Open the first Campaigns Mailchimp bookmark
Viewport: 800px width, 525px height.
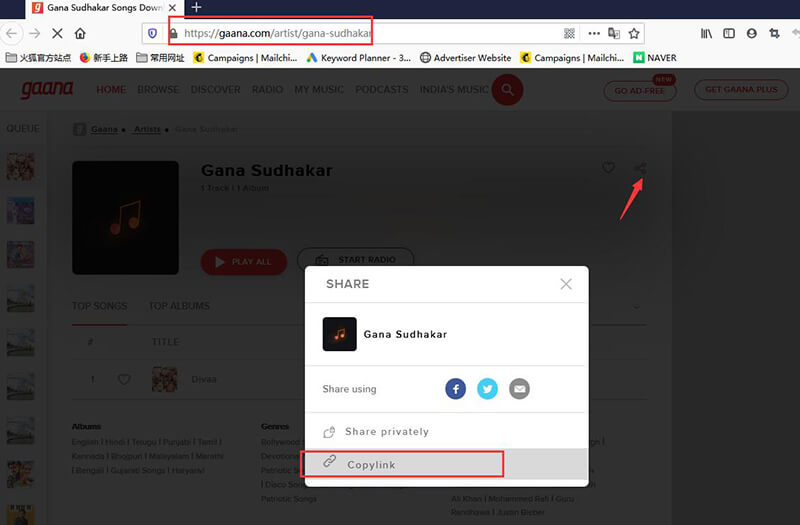click(x=245, y=58)
